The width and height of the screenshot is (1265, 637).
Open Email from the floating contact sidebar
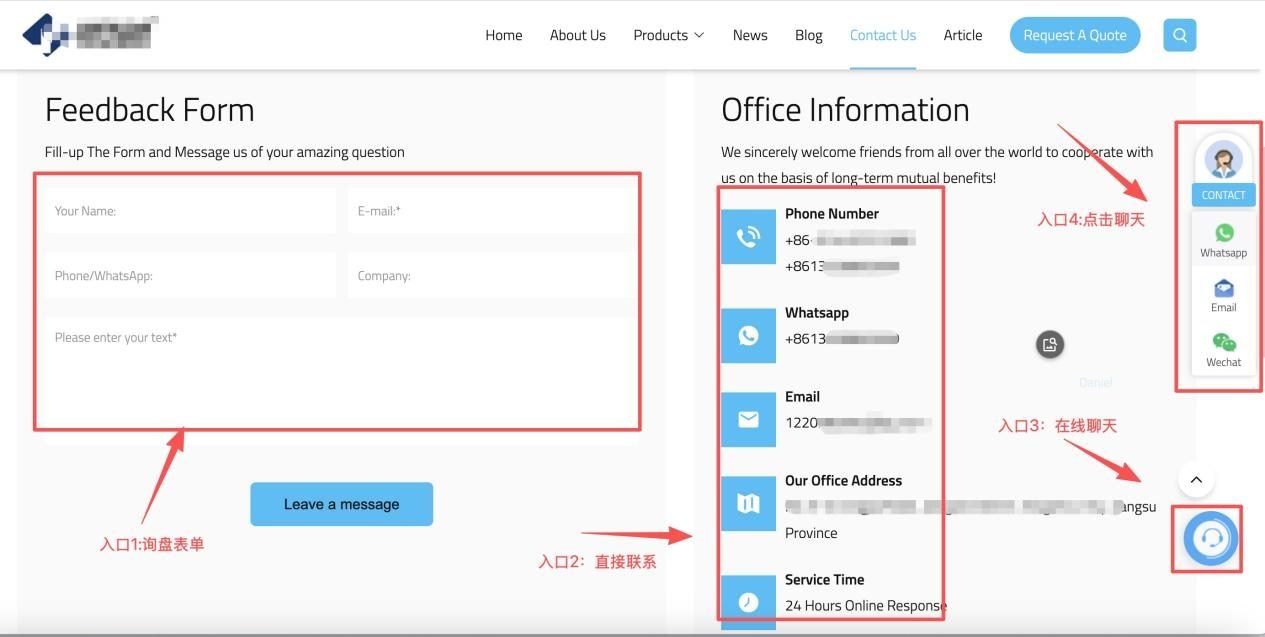click(x=1224, y=296)
